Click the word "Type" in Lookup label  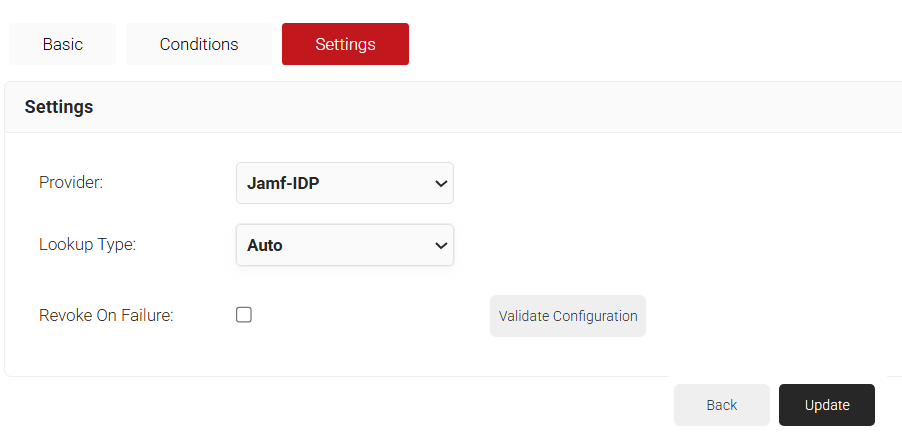pos(113,245)
